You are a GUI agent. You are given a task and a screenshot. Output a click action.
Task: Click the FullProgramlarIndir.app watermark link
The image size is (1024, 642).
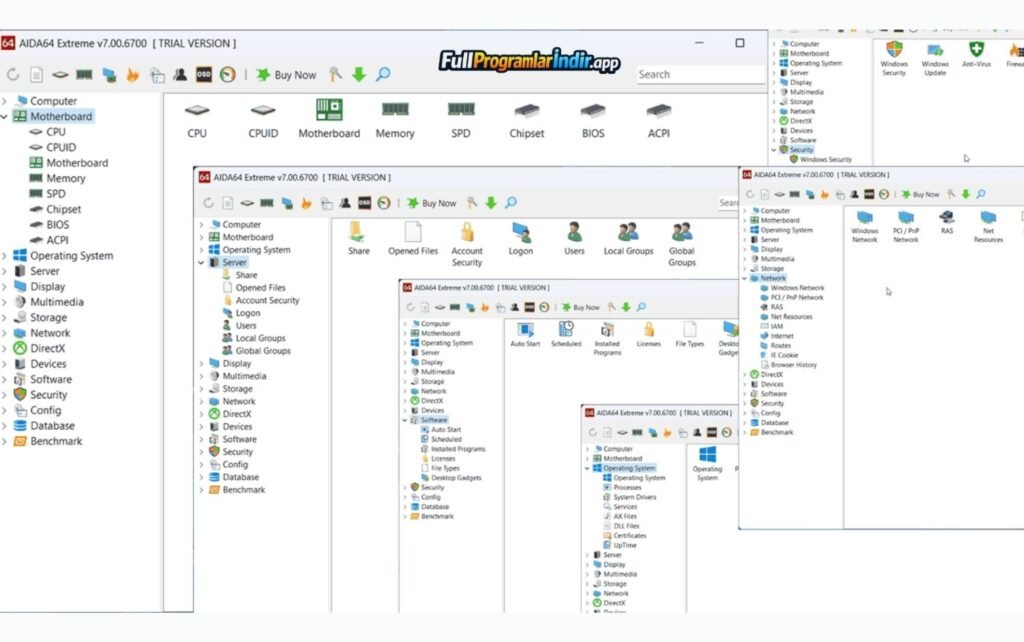pos(529,62)
